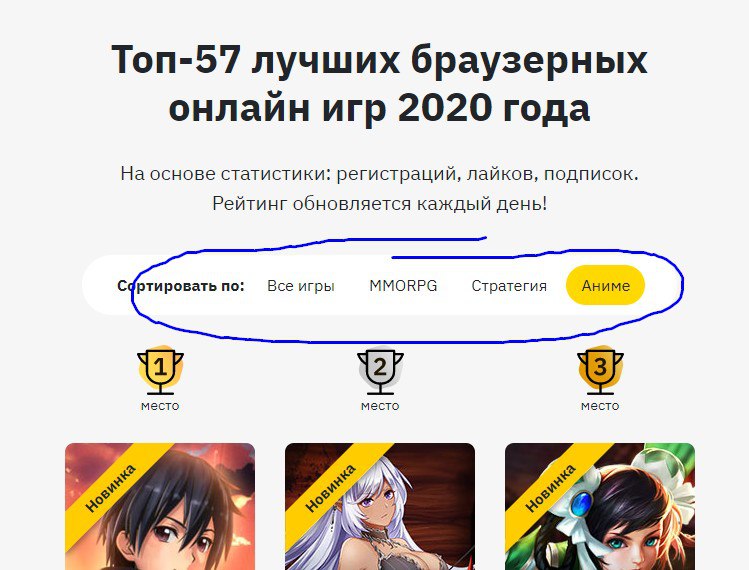Screen dimensions: 749x570
Task: Select the highlighted Аниме filter button
Action: [x=605, y=285]
